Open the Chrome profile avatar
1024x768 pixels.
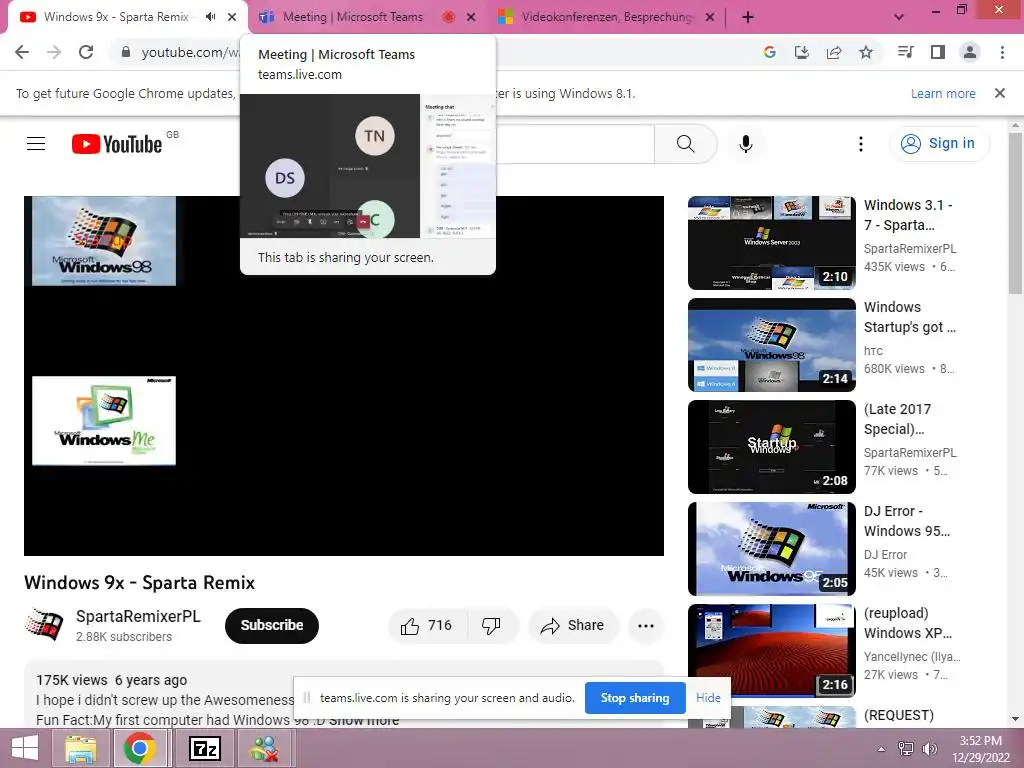pos(970,52)
